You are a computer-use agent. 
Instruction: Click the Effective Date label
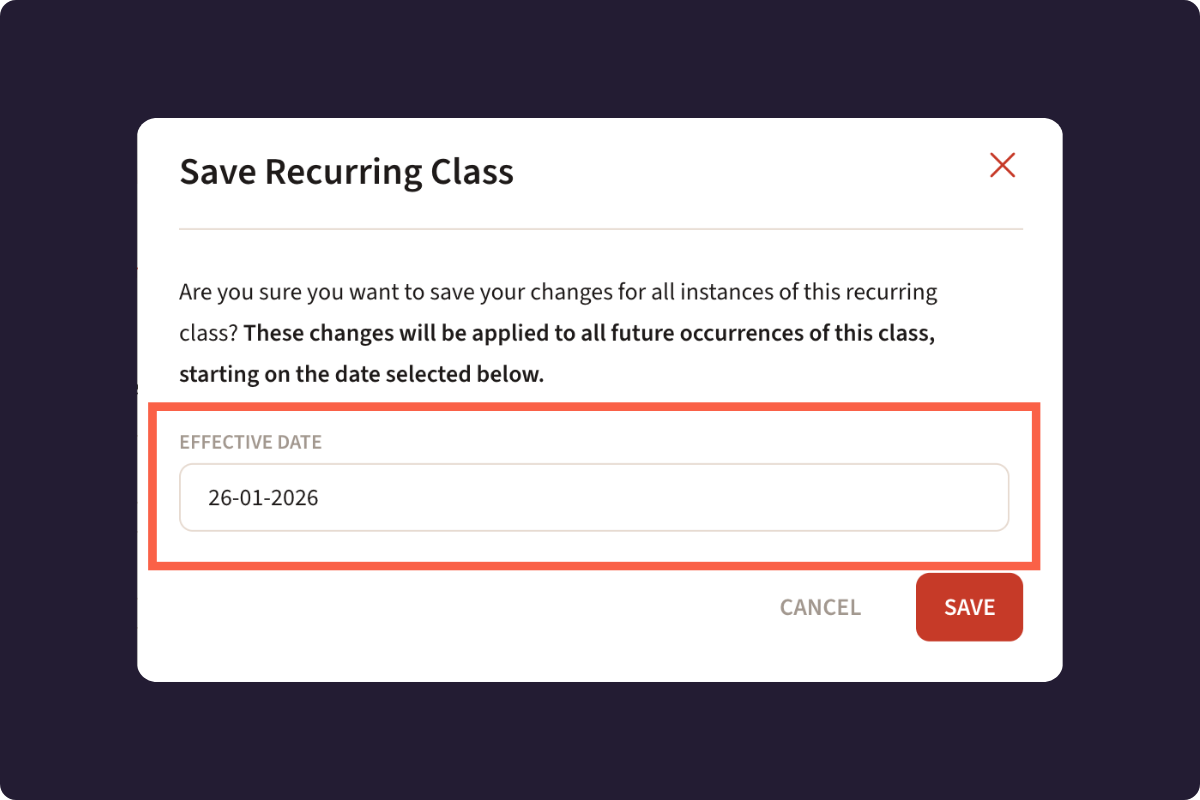tap(250, 441)
